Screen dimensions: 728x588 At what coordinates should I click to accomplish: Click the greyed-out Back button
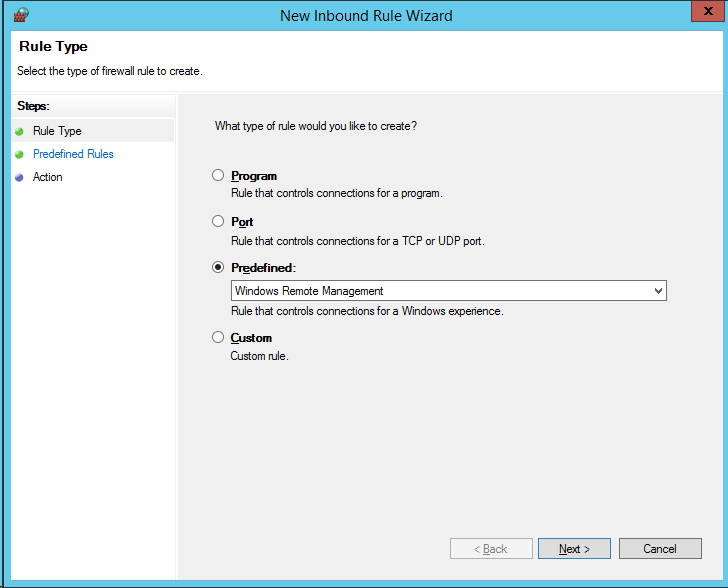point(490,549)
